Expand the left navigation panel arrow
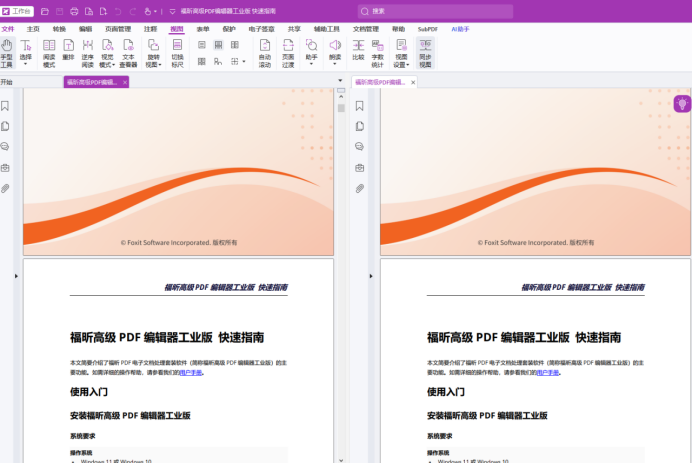Screen dimensions: 693x463 click(16, 276)
